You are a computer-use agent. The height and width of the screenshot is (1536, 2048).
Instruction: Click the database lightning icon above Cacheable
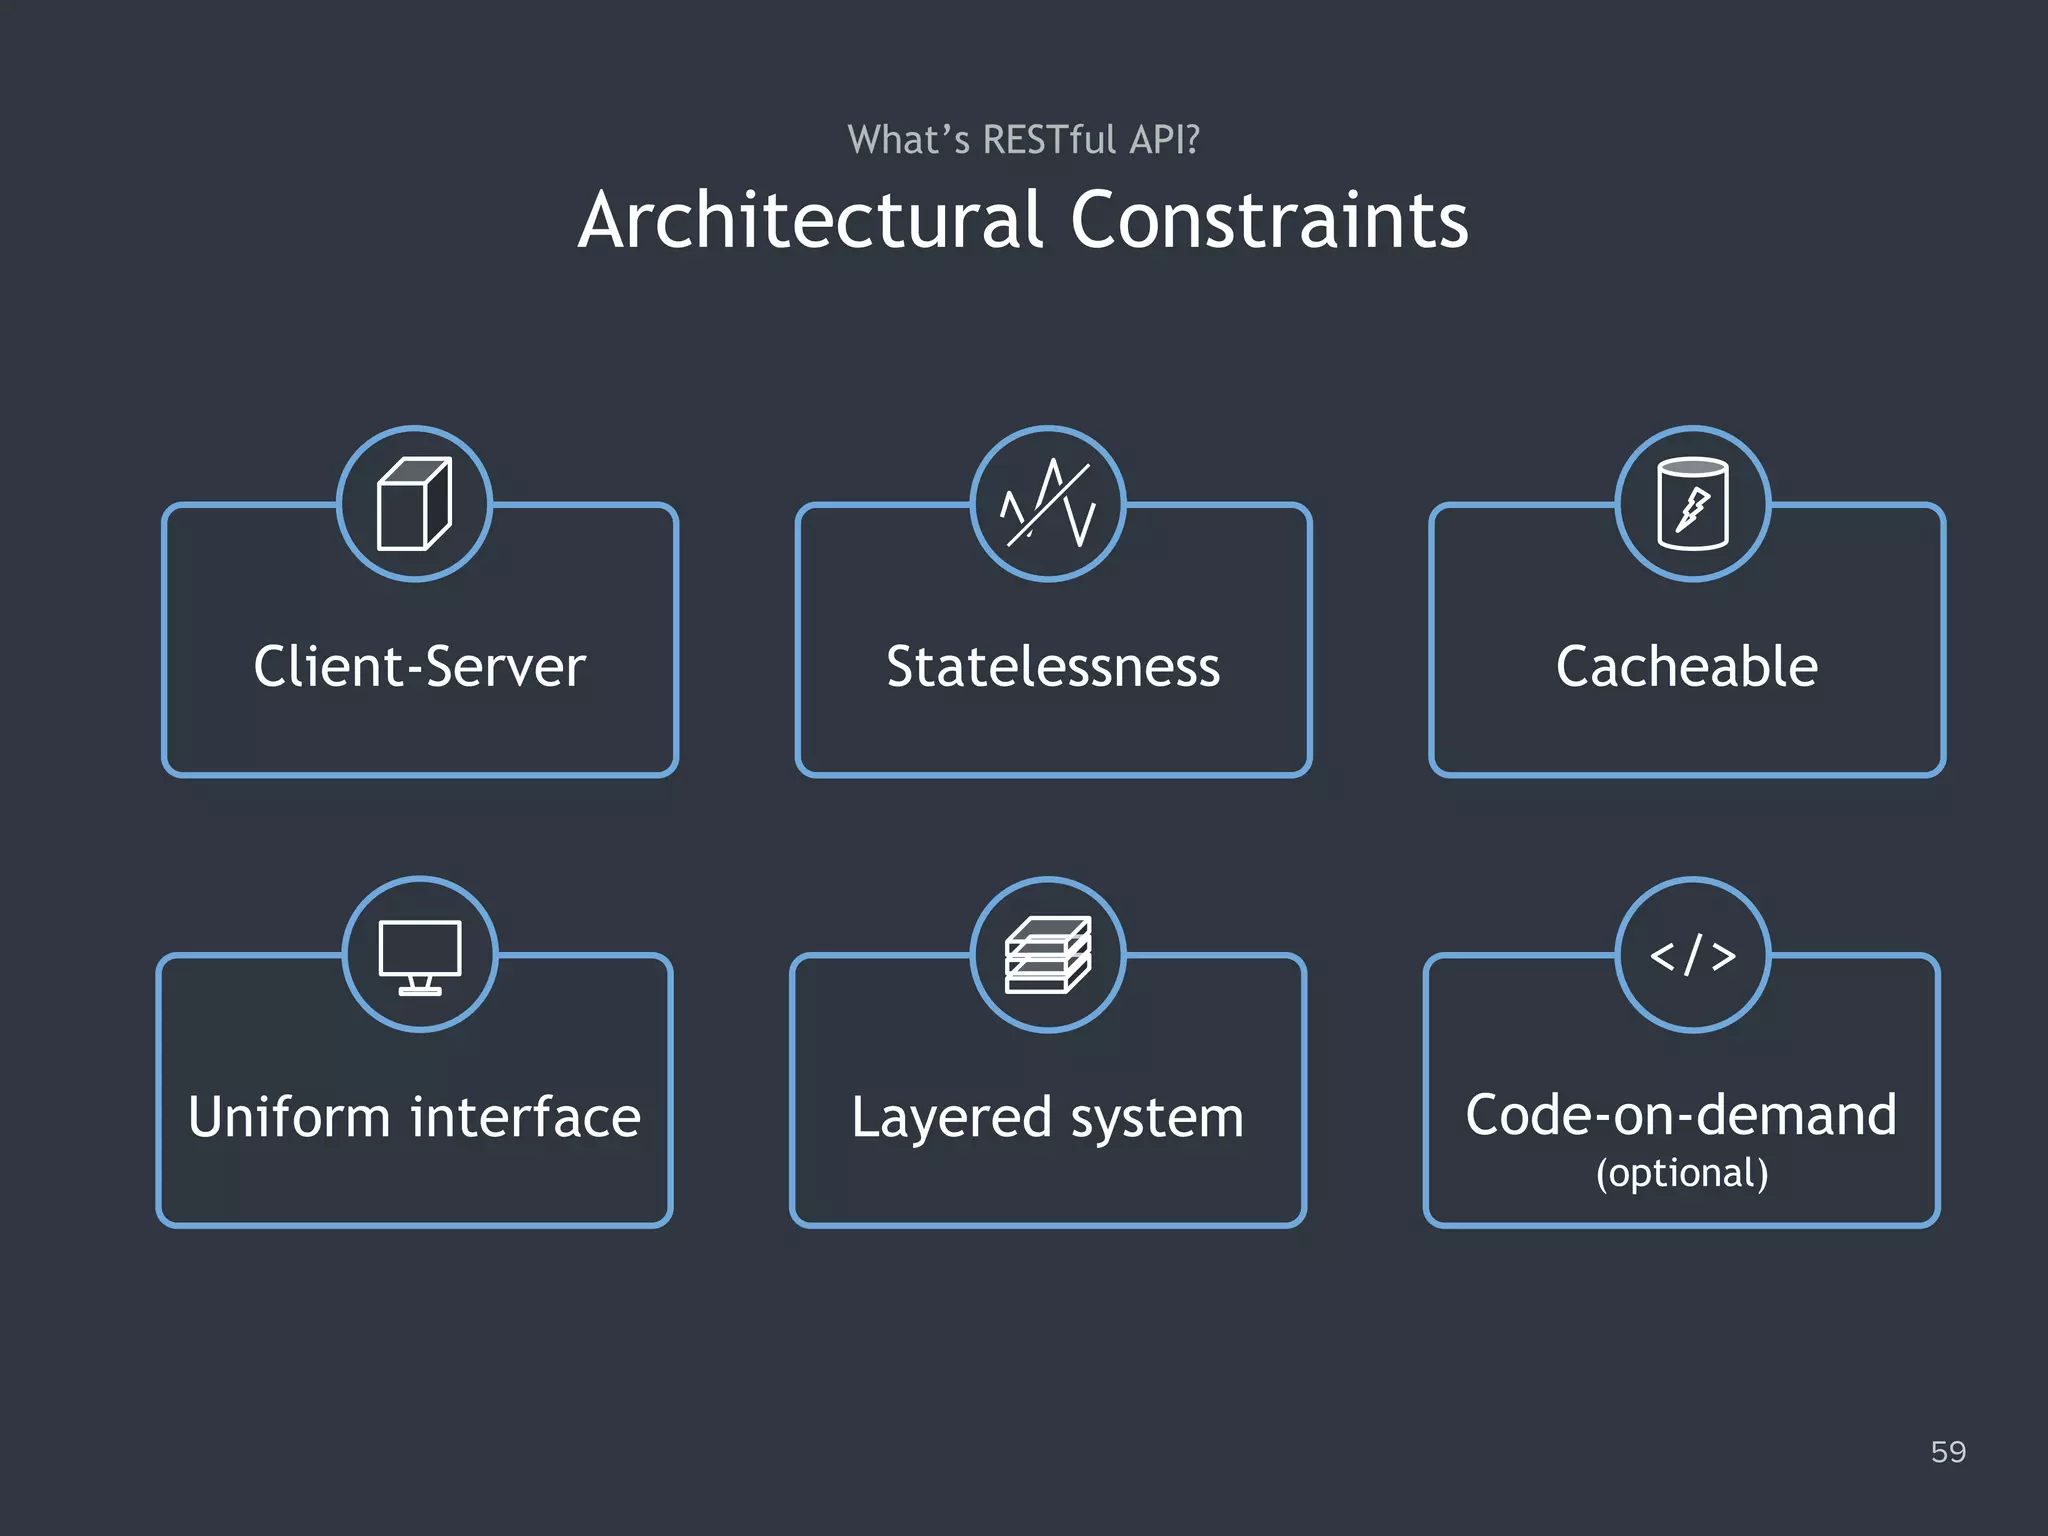1692,503
